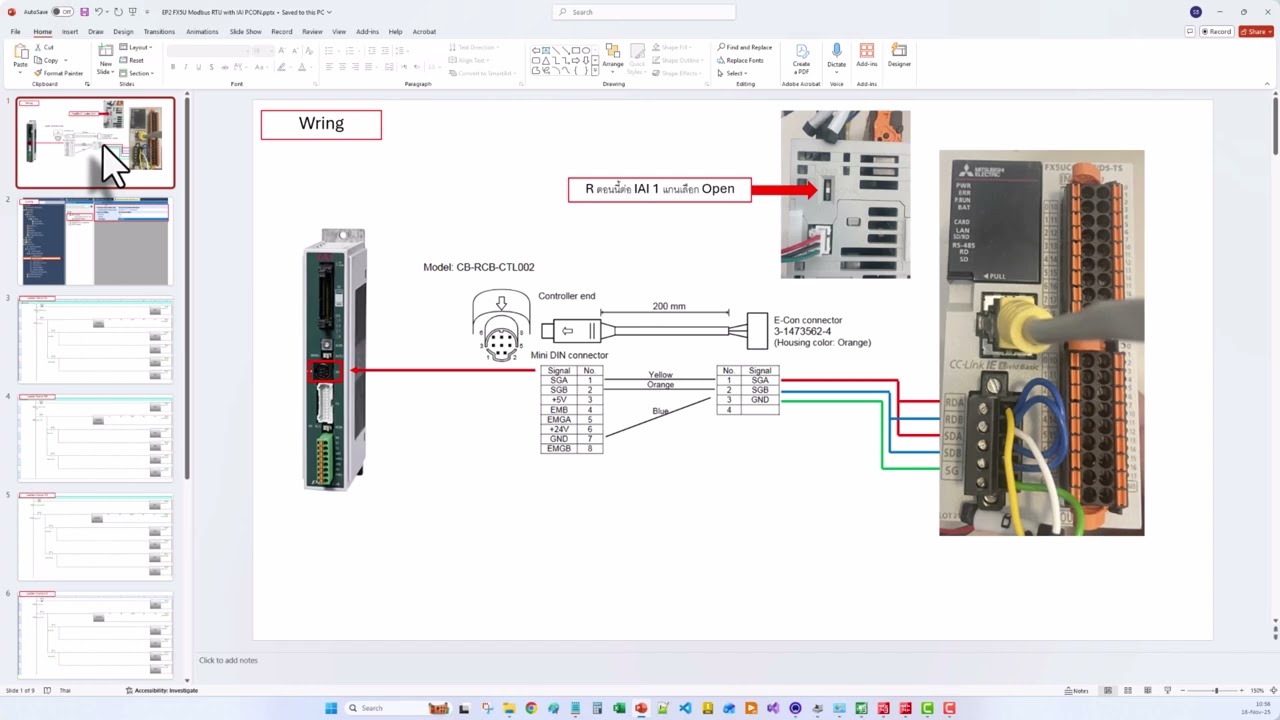Open the Animations tab
The height and width of the screenshot is (720, 1280).
click(202, 31)
